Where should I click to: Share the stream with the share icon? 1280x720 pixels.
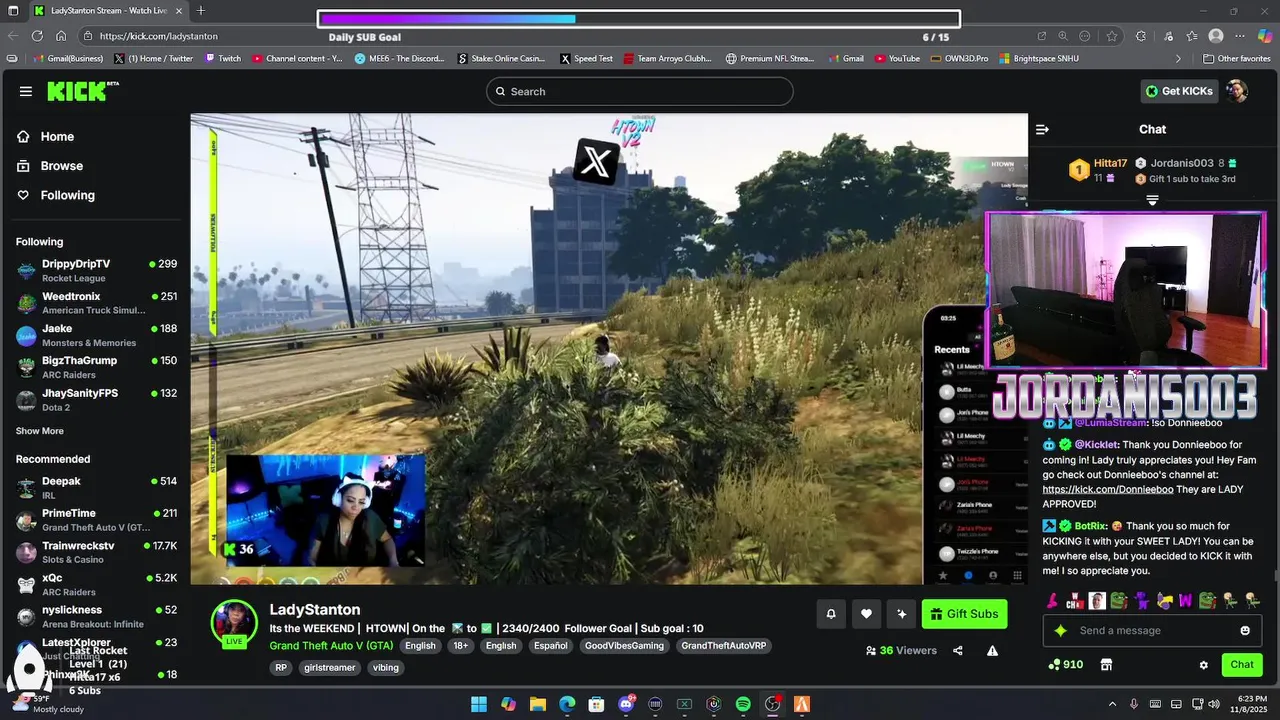[958, 650]
